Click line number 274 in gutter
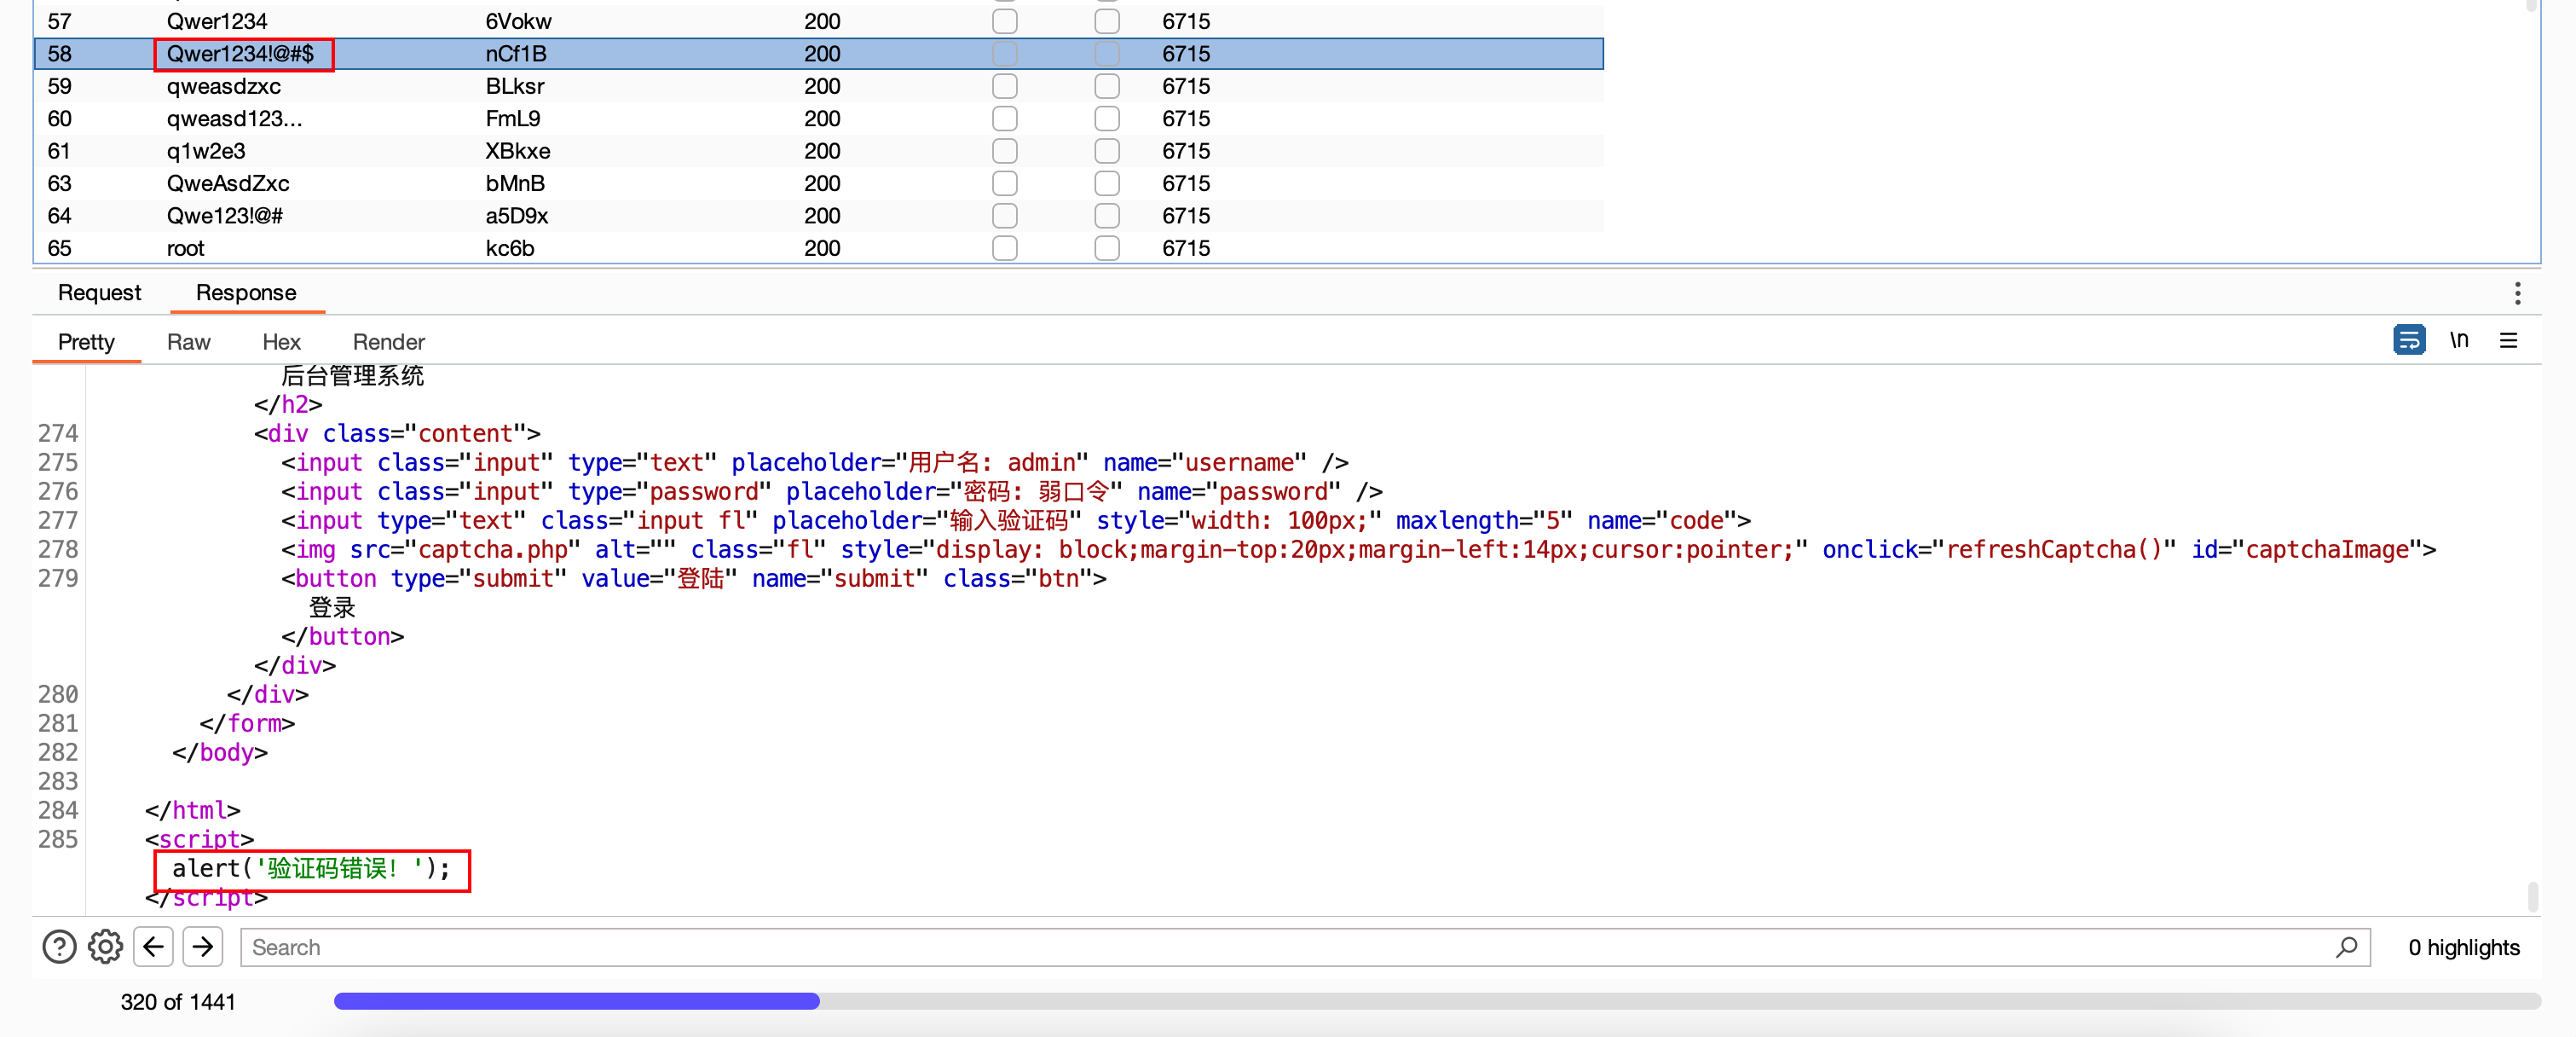This screenshot has height=1037, width=2576. pos(58,433)
